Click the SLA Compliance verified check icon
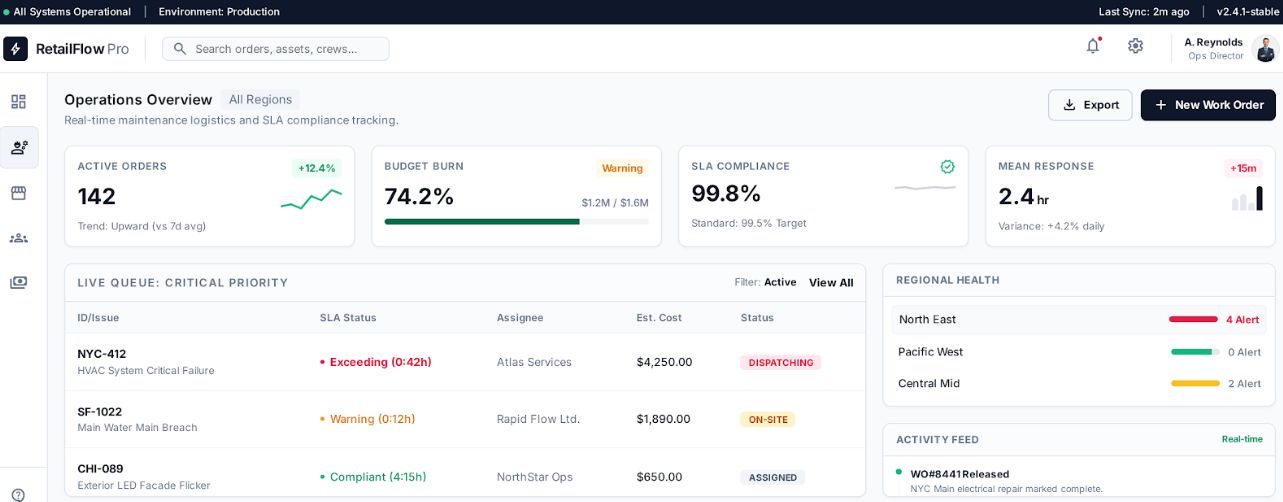This screenshot has width=1283, height=502. click(x=948, y=167)
